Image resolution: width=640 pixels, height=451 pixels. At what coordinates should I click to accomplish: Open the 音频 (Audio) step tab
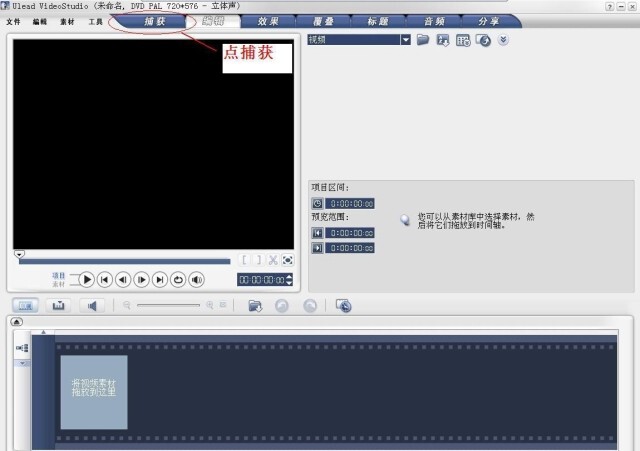[x=433, y=21]
